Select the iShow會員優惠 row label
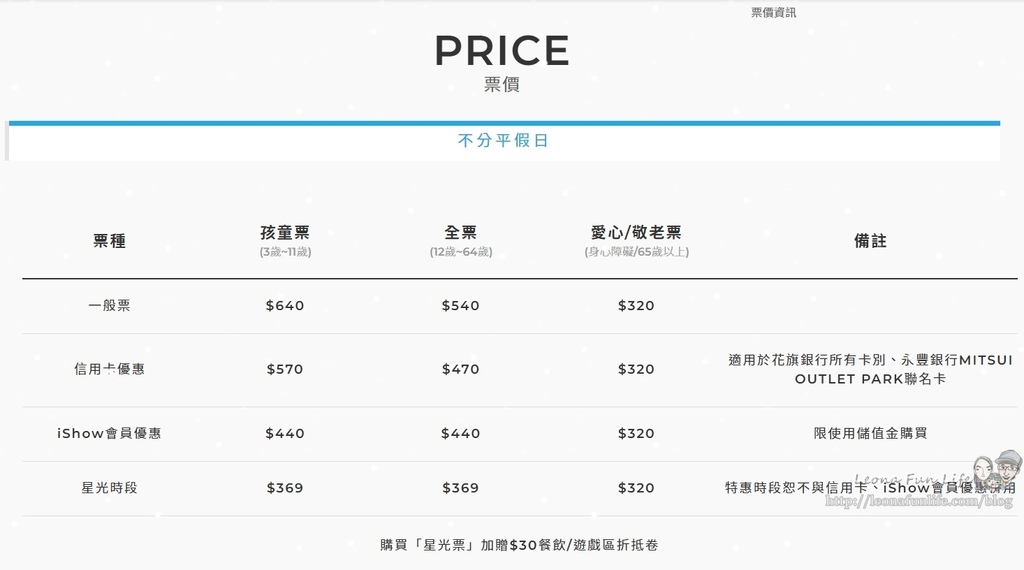1024x570 pixels. [x=109, y=434]
